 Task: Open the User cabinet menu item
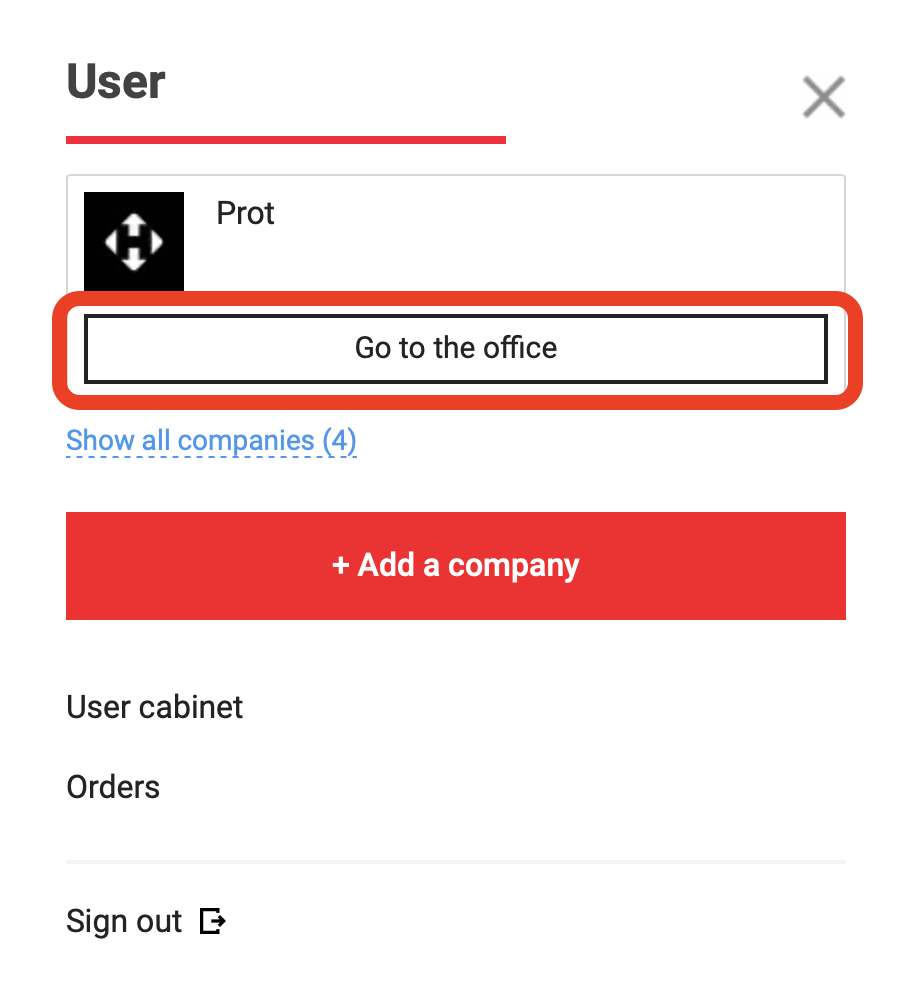(x=154, y=707)
